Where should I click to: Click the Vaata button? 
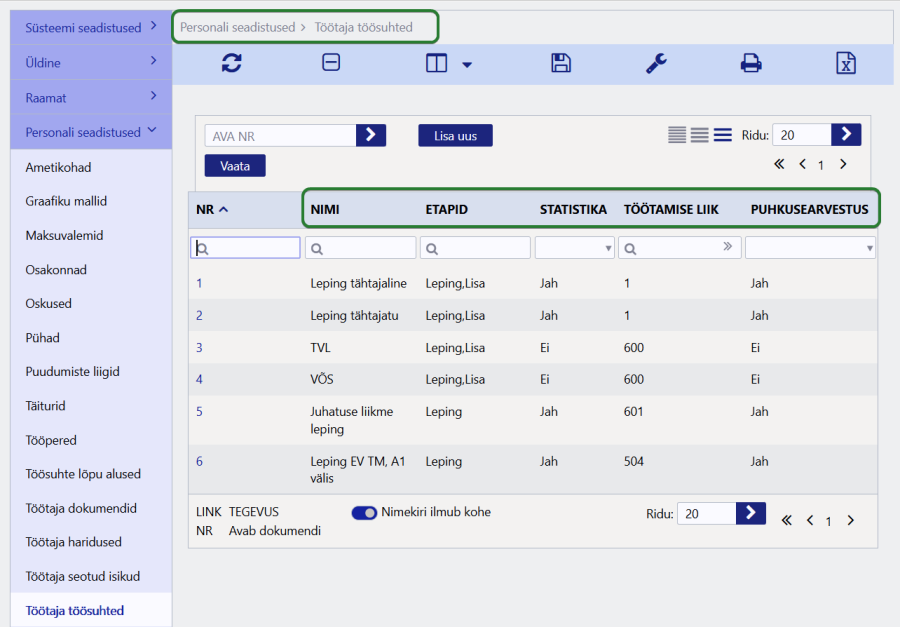coord(235,166)
